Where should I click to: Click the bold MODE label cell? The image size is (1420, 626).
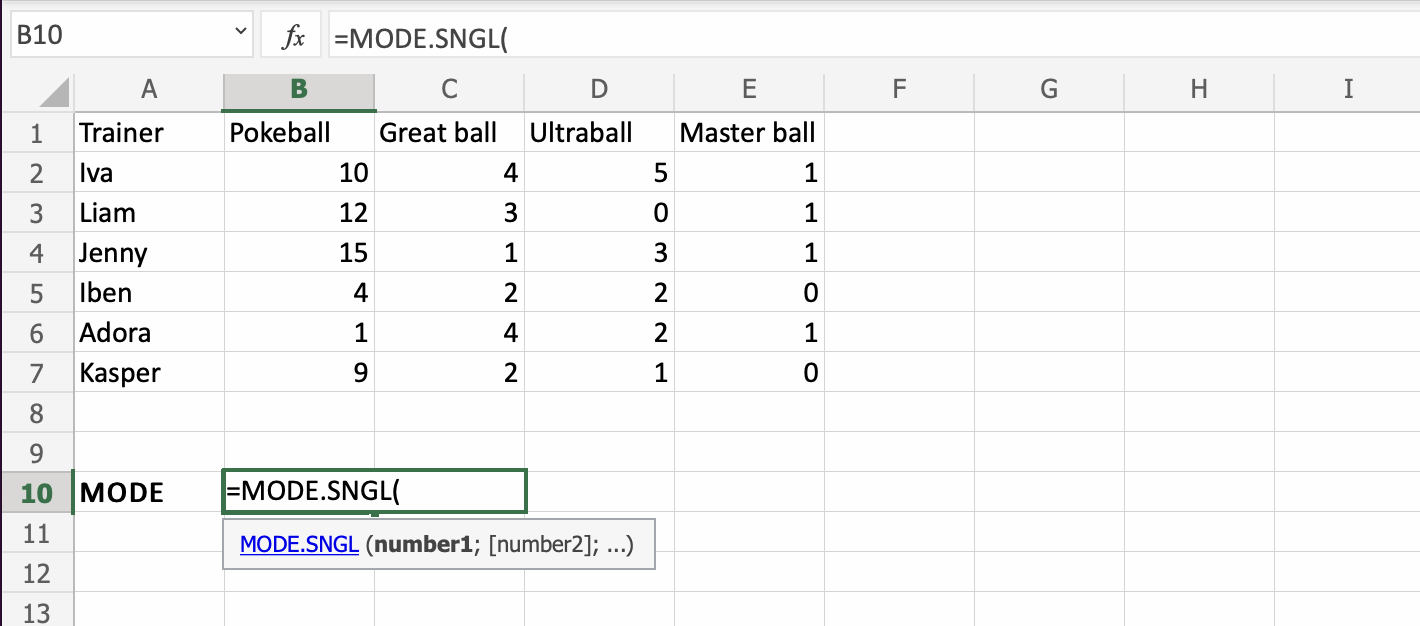[x=149, y=493]
